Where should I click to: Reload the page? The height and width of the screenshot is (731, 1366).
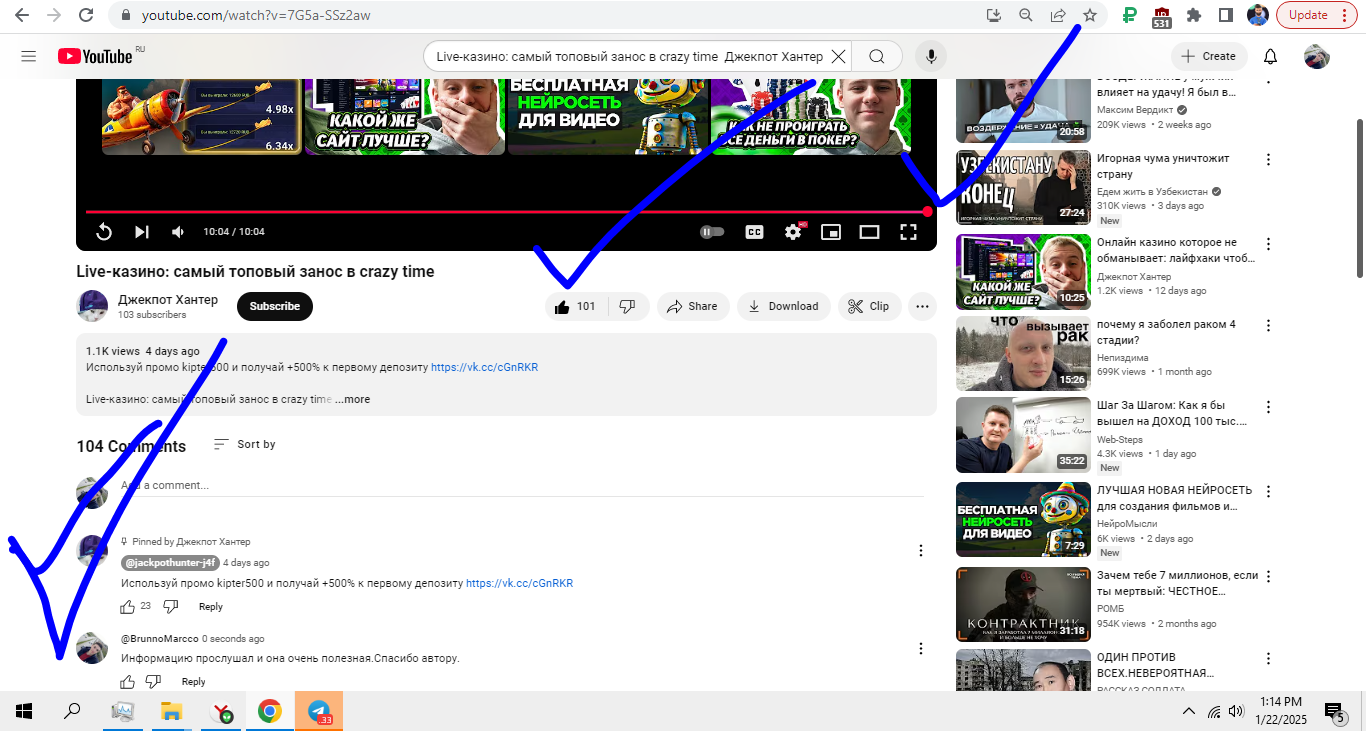[x=86, y=15]
